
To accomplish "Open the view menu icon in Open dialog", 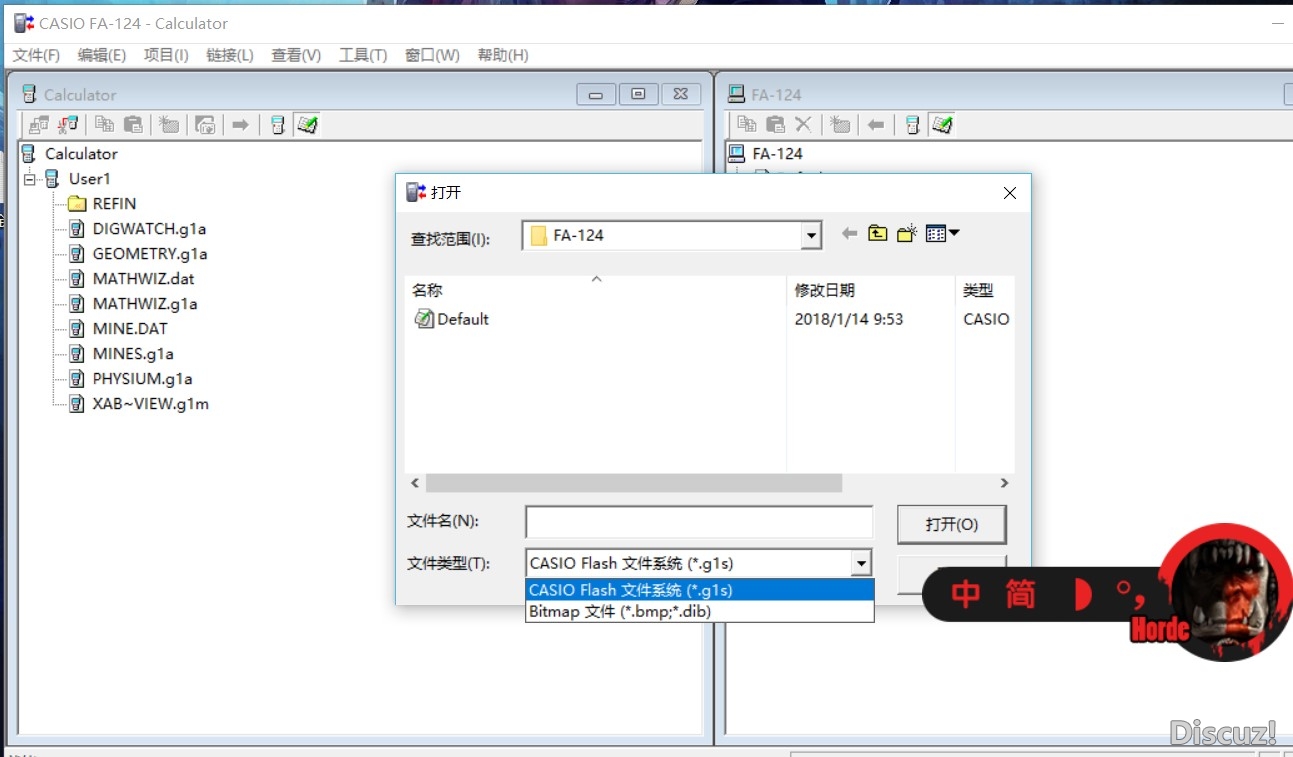I will point(942,233).
